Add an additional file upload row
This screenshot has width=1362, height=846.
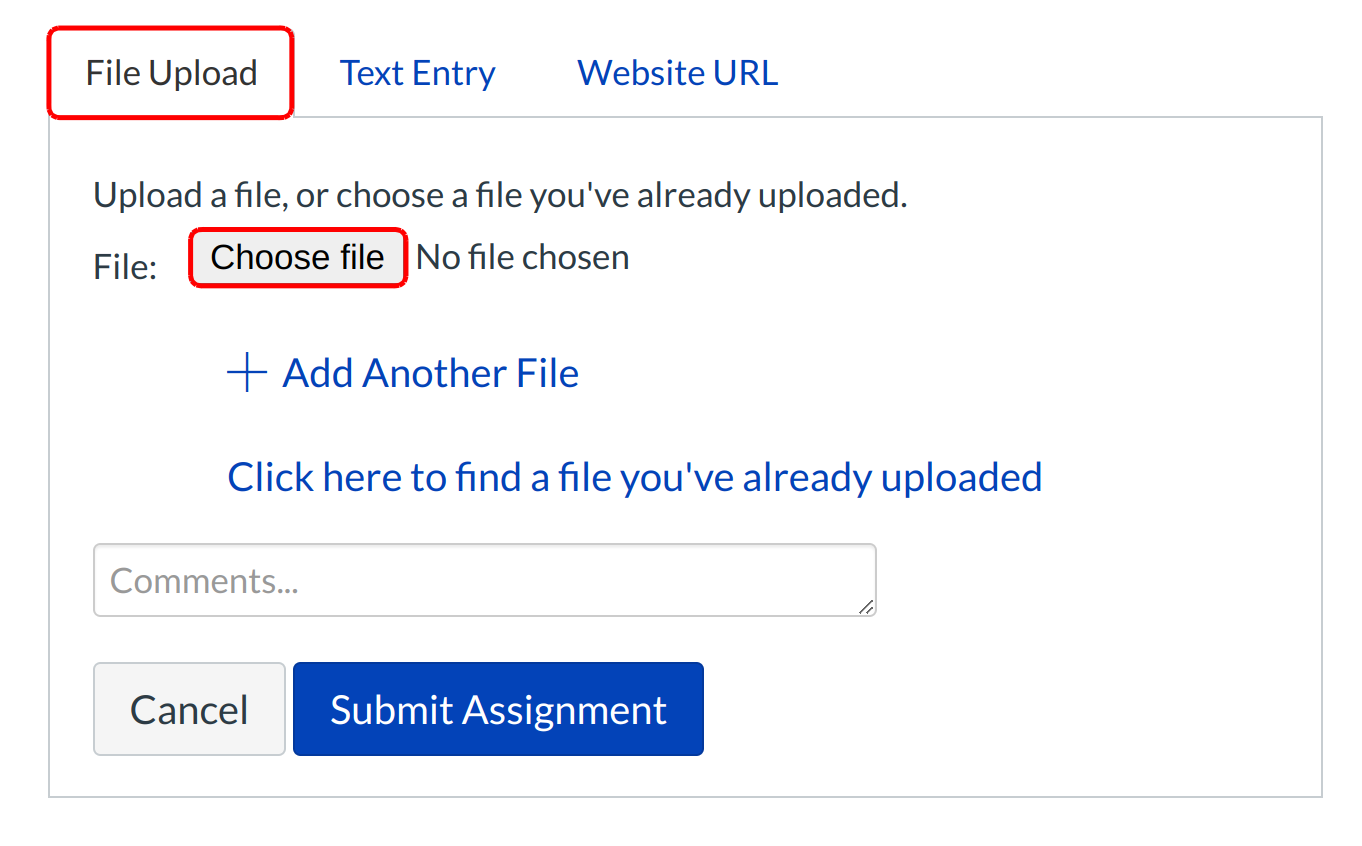pyautogui.click(x=430, y=374)
